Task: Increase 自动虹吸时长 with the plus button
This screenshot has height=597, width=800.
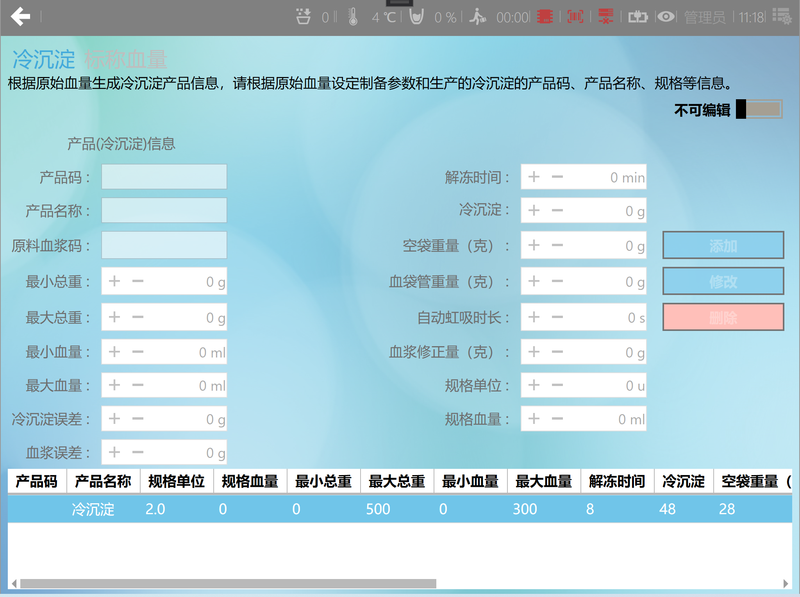Action: click(x=534, y=317)
